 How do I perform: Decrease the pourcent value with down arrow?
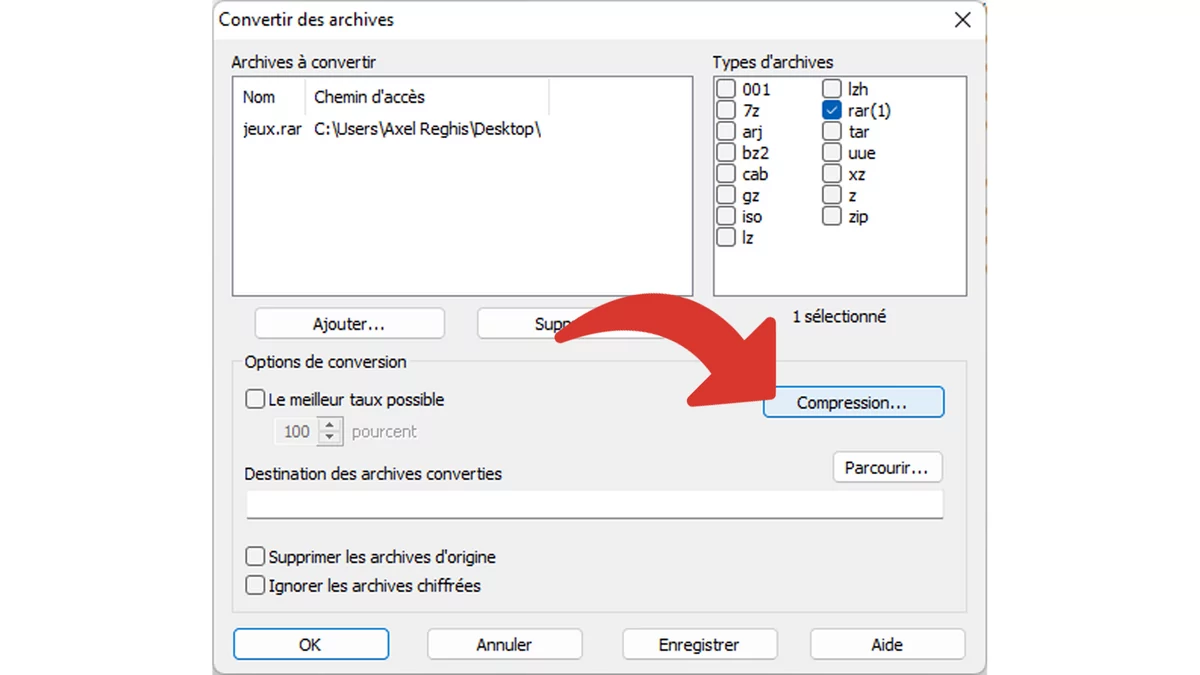tap(330, 438)
